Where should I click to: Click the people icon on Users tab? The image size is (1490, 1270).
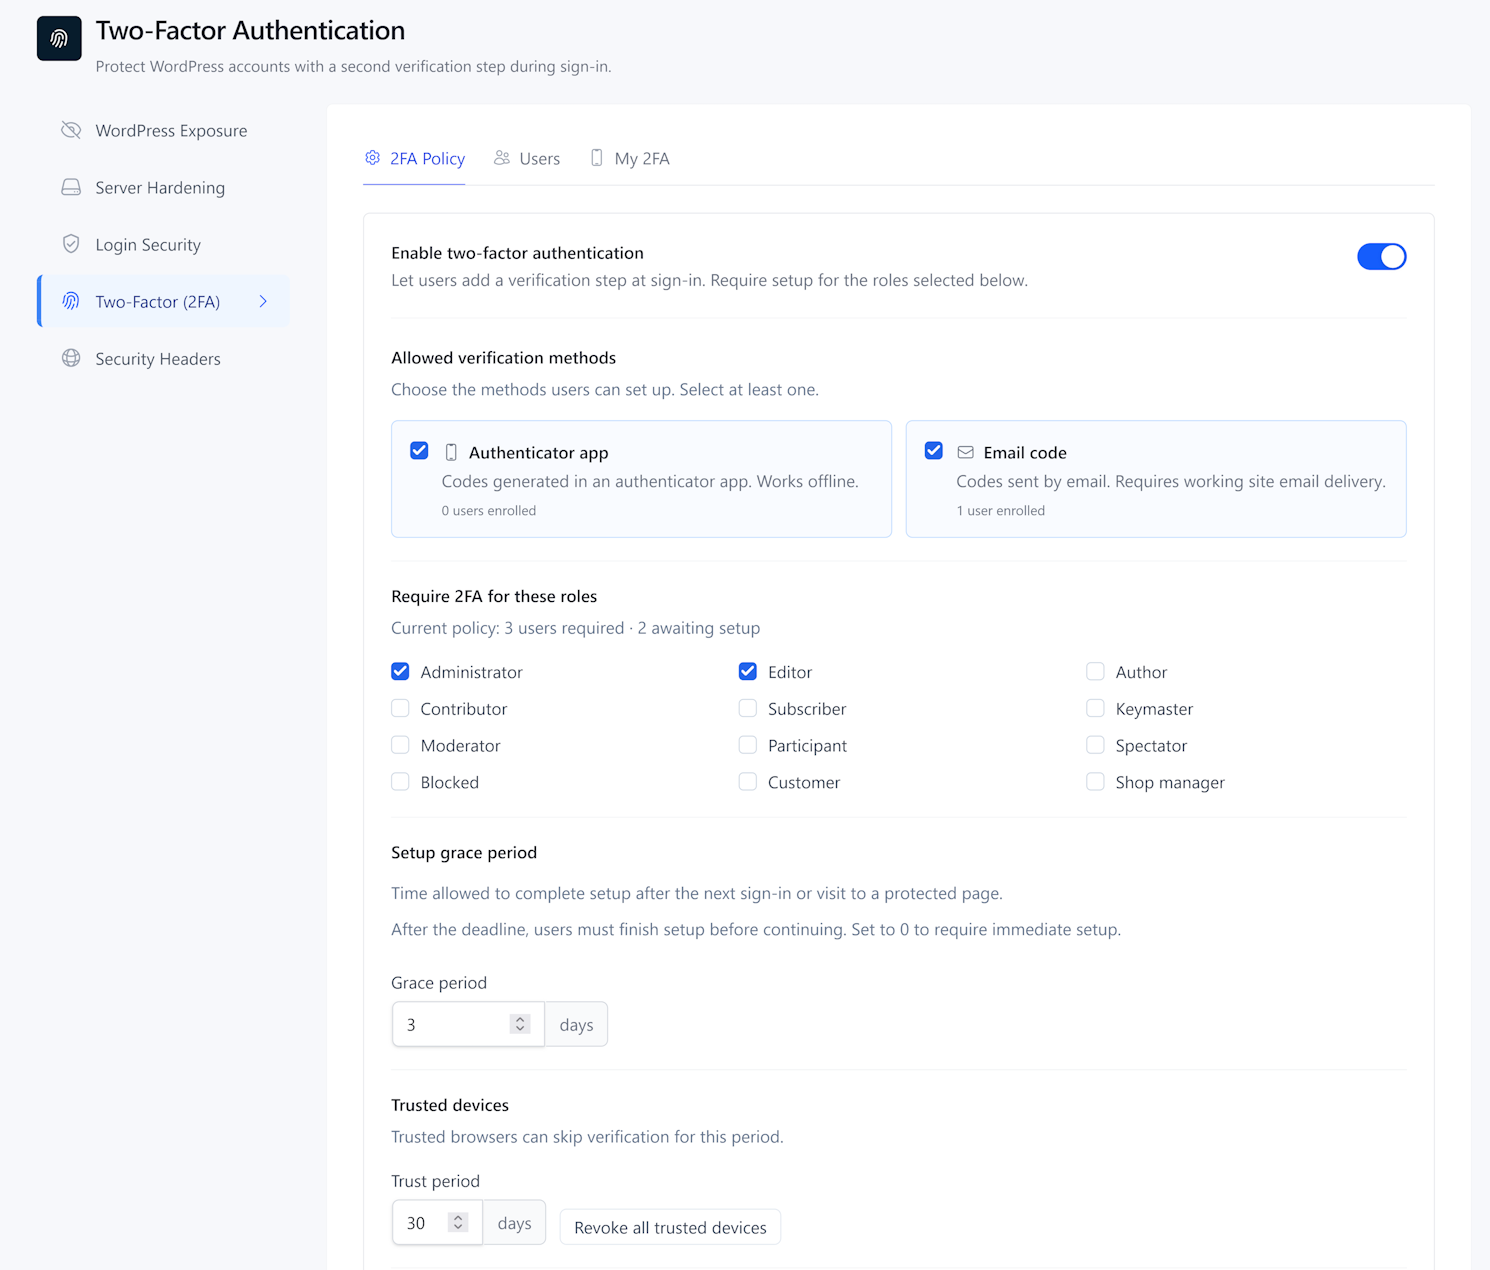point(502,158)
